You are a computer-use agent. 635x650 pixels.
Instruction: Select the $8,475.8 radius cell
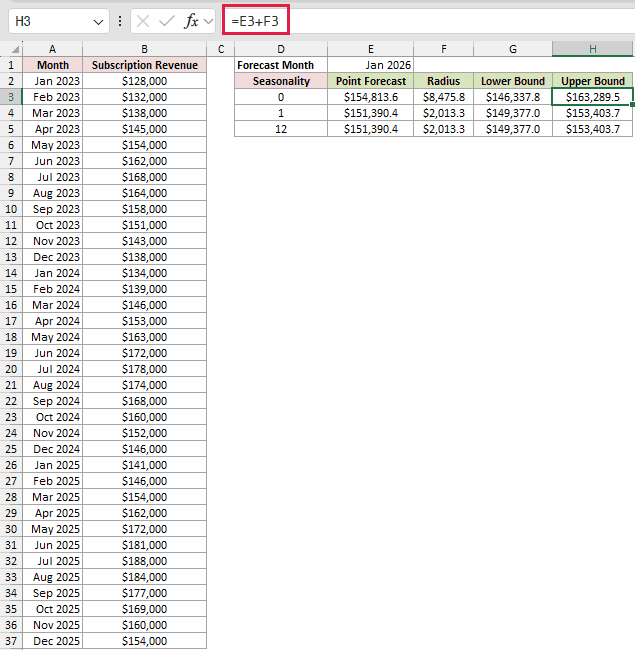tap(444, 97)
